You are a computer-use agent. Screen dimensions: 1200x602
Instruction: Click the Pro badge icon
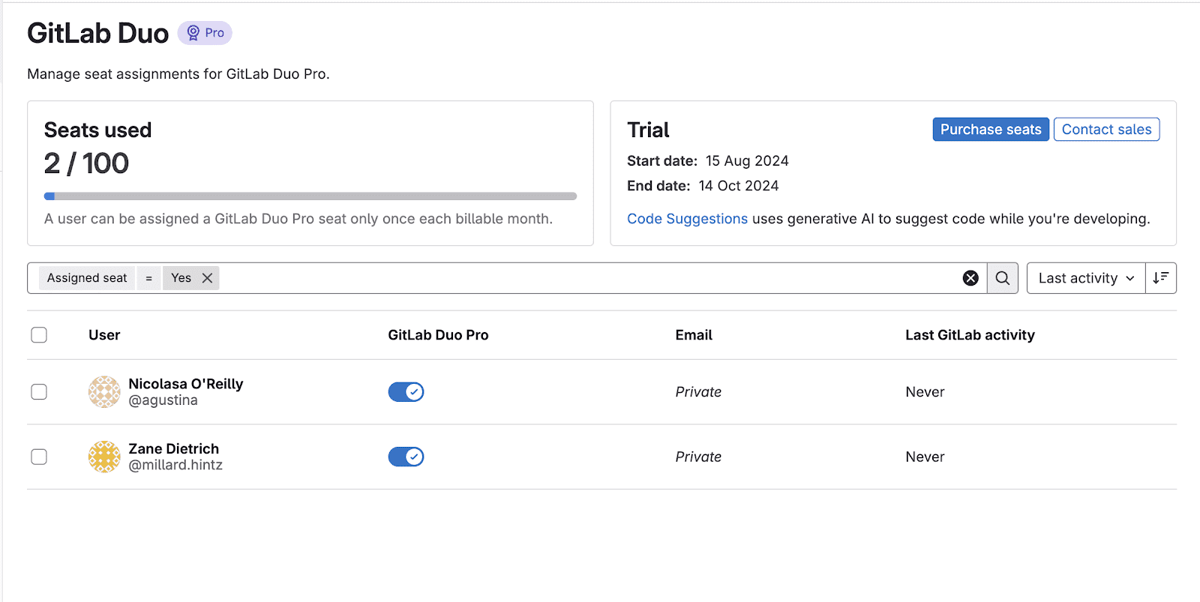tap(194, 33)
